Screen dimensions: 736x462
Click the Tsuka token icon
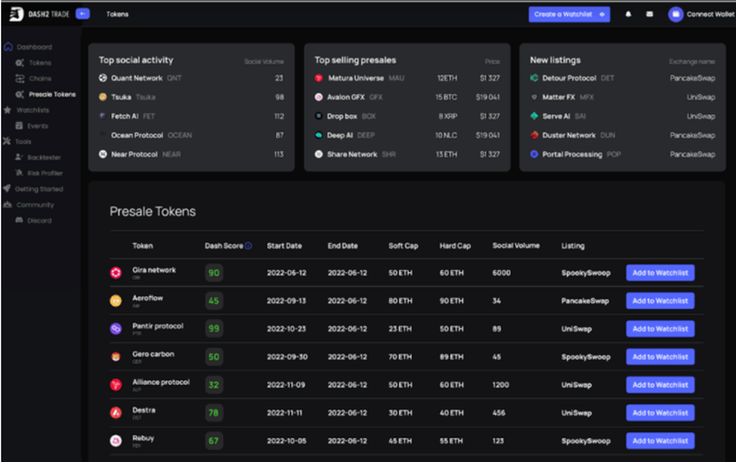click(x=103, y=97)
